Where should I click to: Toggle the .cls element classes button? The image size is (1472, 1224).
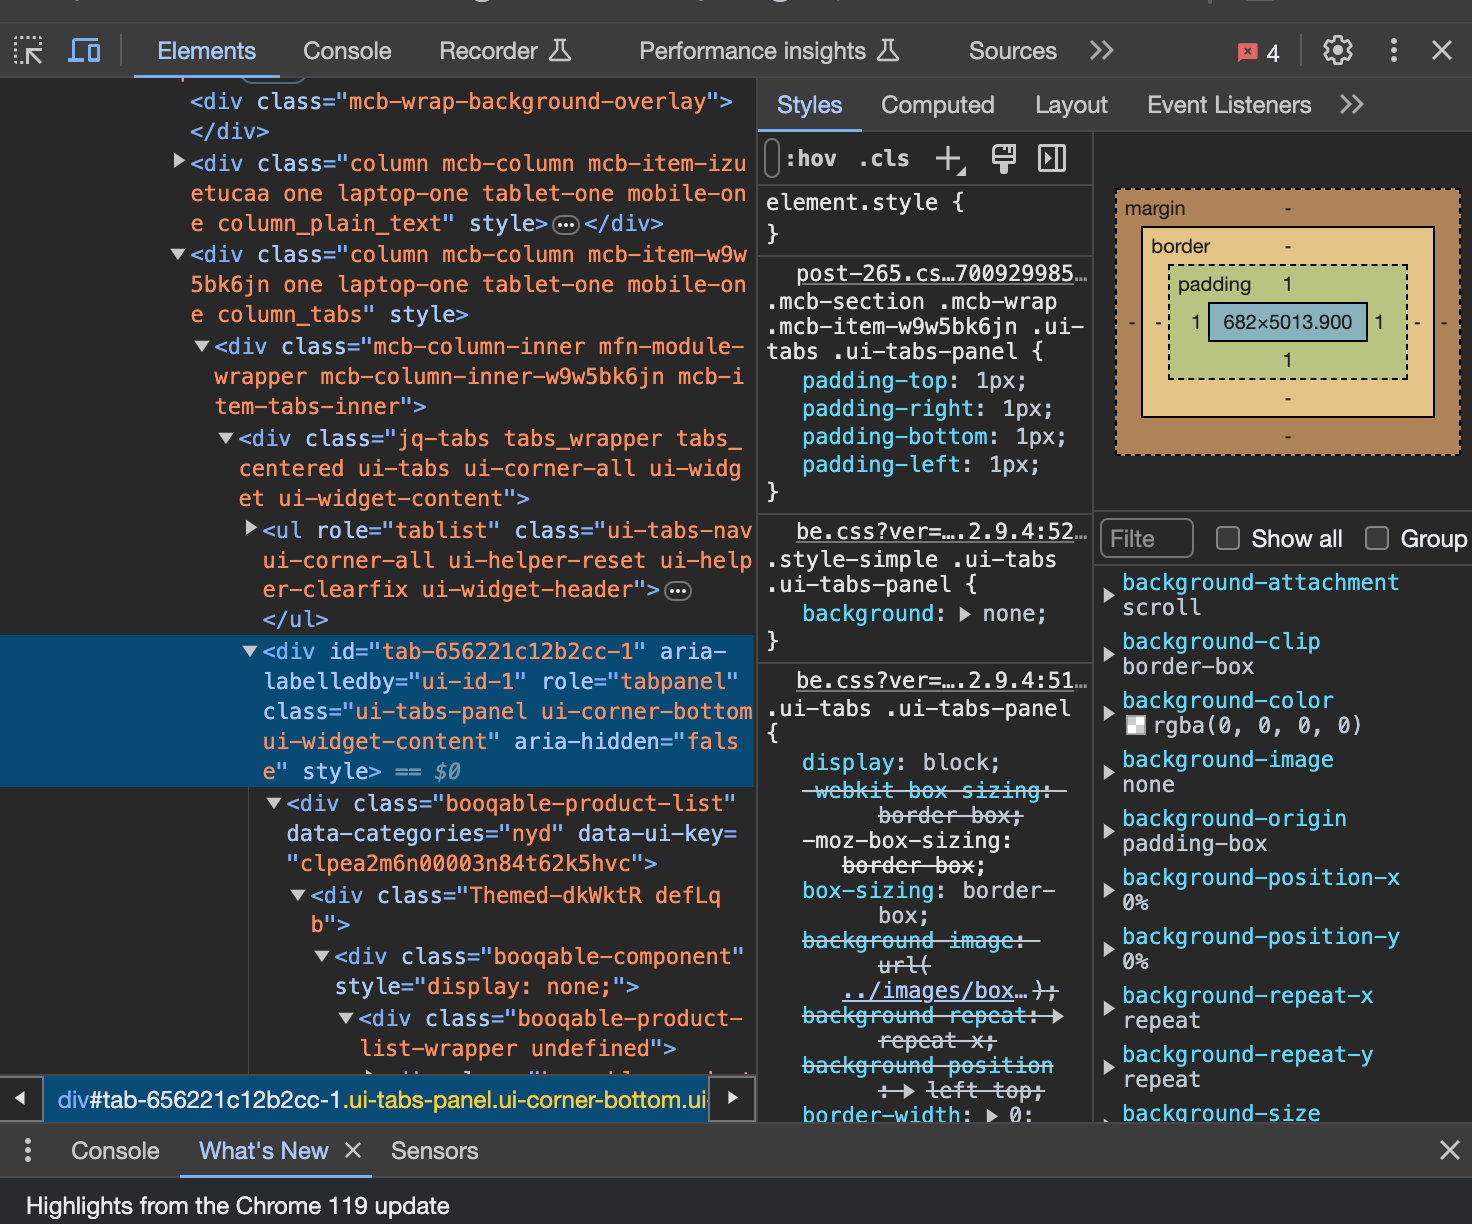[884, 159]
